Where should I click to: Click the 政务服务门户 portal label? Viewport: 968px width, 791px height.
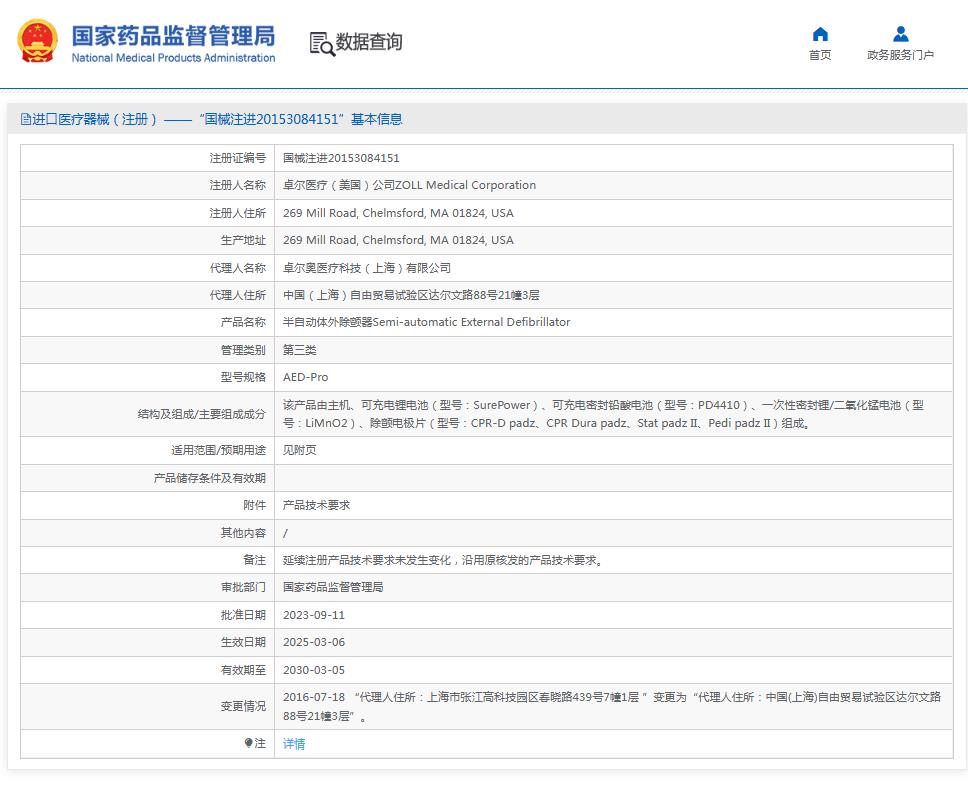pos(899,55)
